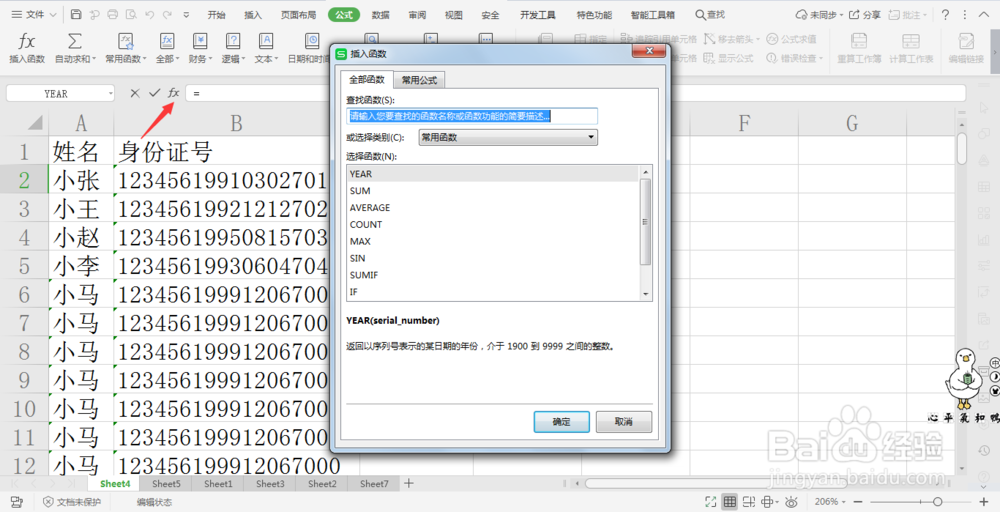Open the Page Layout (页面布局) ribbon tab
Image resolution: width=1000 pixels, height=512 pixels.
coord(298,15)
